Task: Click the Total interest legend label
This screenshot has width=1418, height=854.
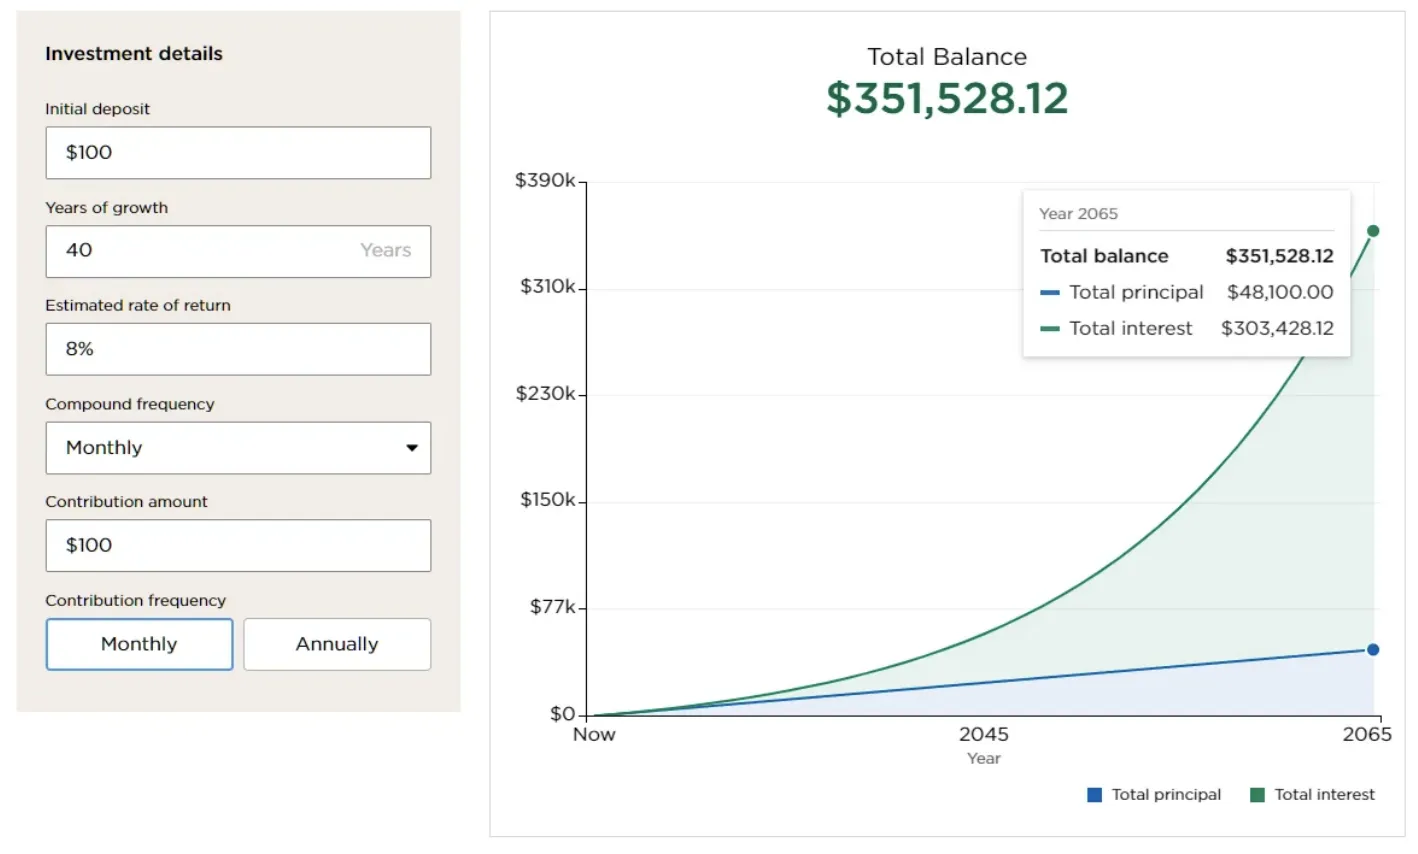Action: coord(1327,794)
